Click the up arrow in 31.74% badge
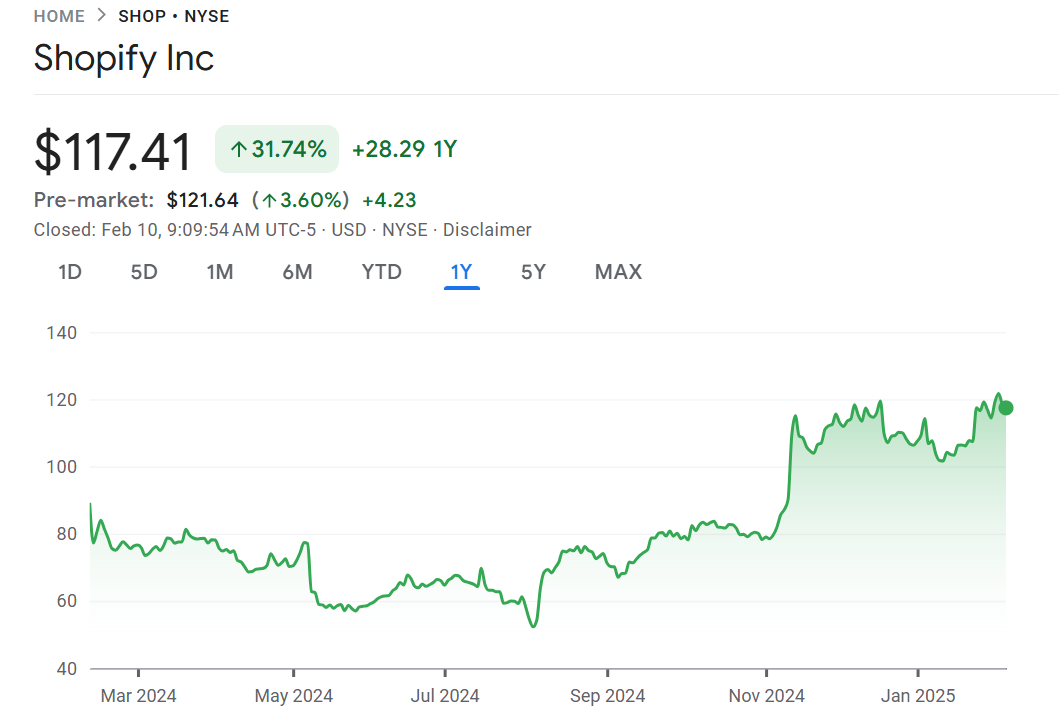This screenshot has height=727, width=1059. [238, 150]
